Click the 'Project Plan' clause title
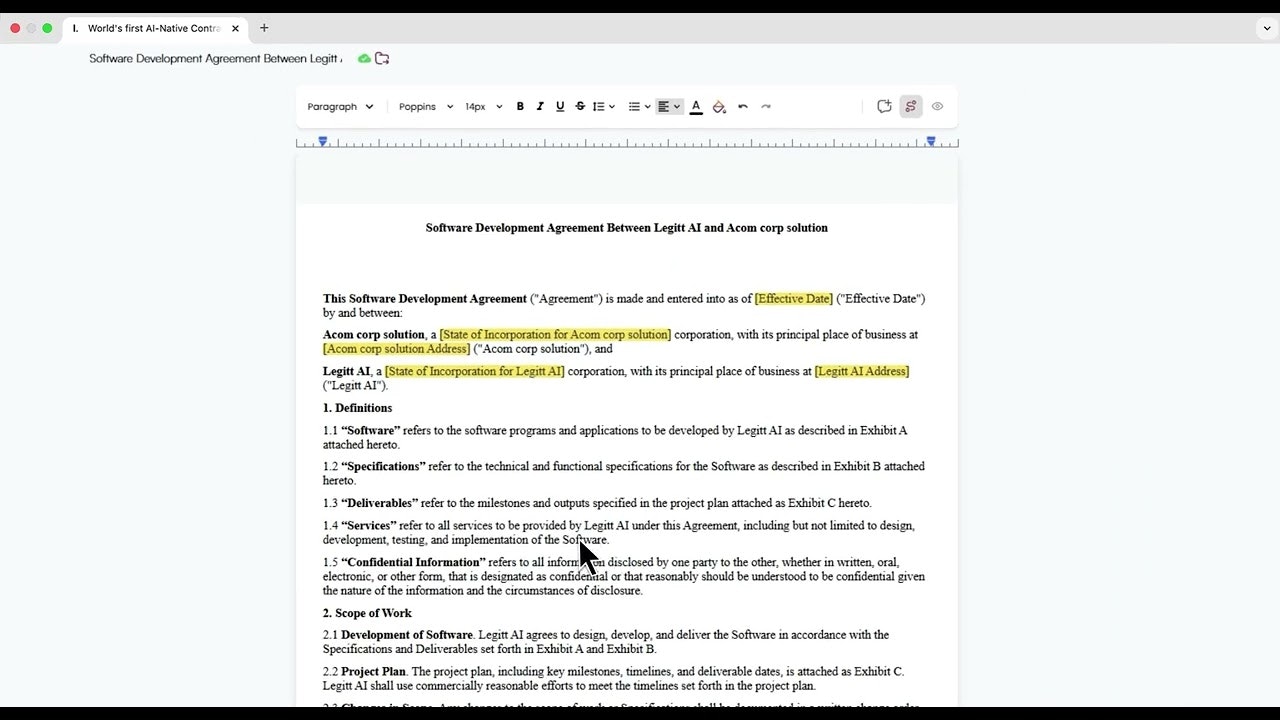Image resolution: width=1280 pixels, height=720 pixels. tap(373, 672)
